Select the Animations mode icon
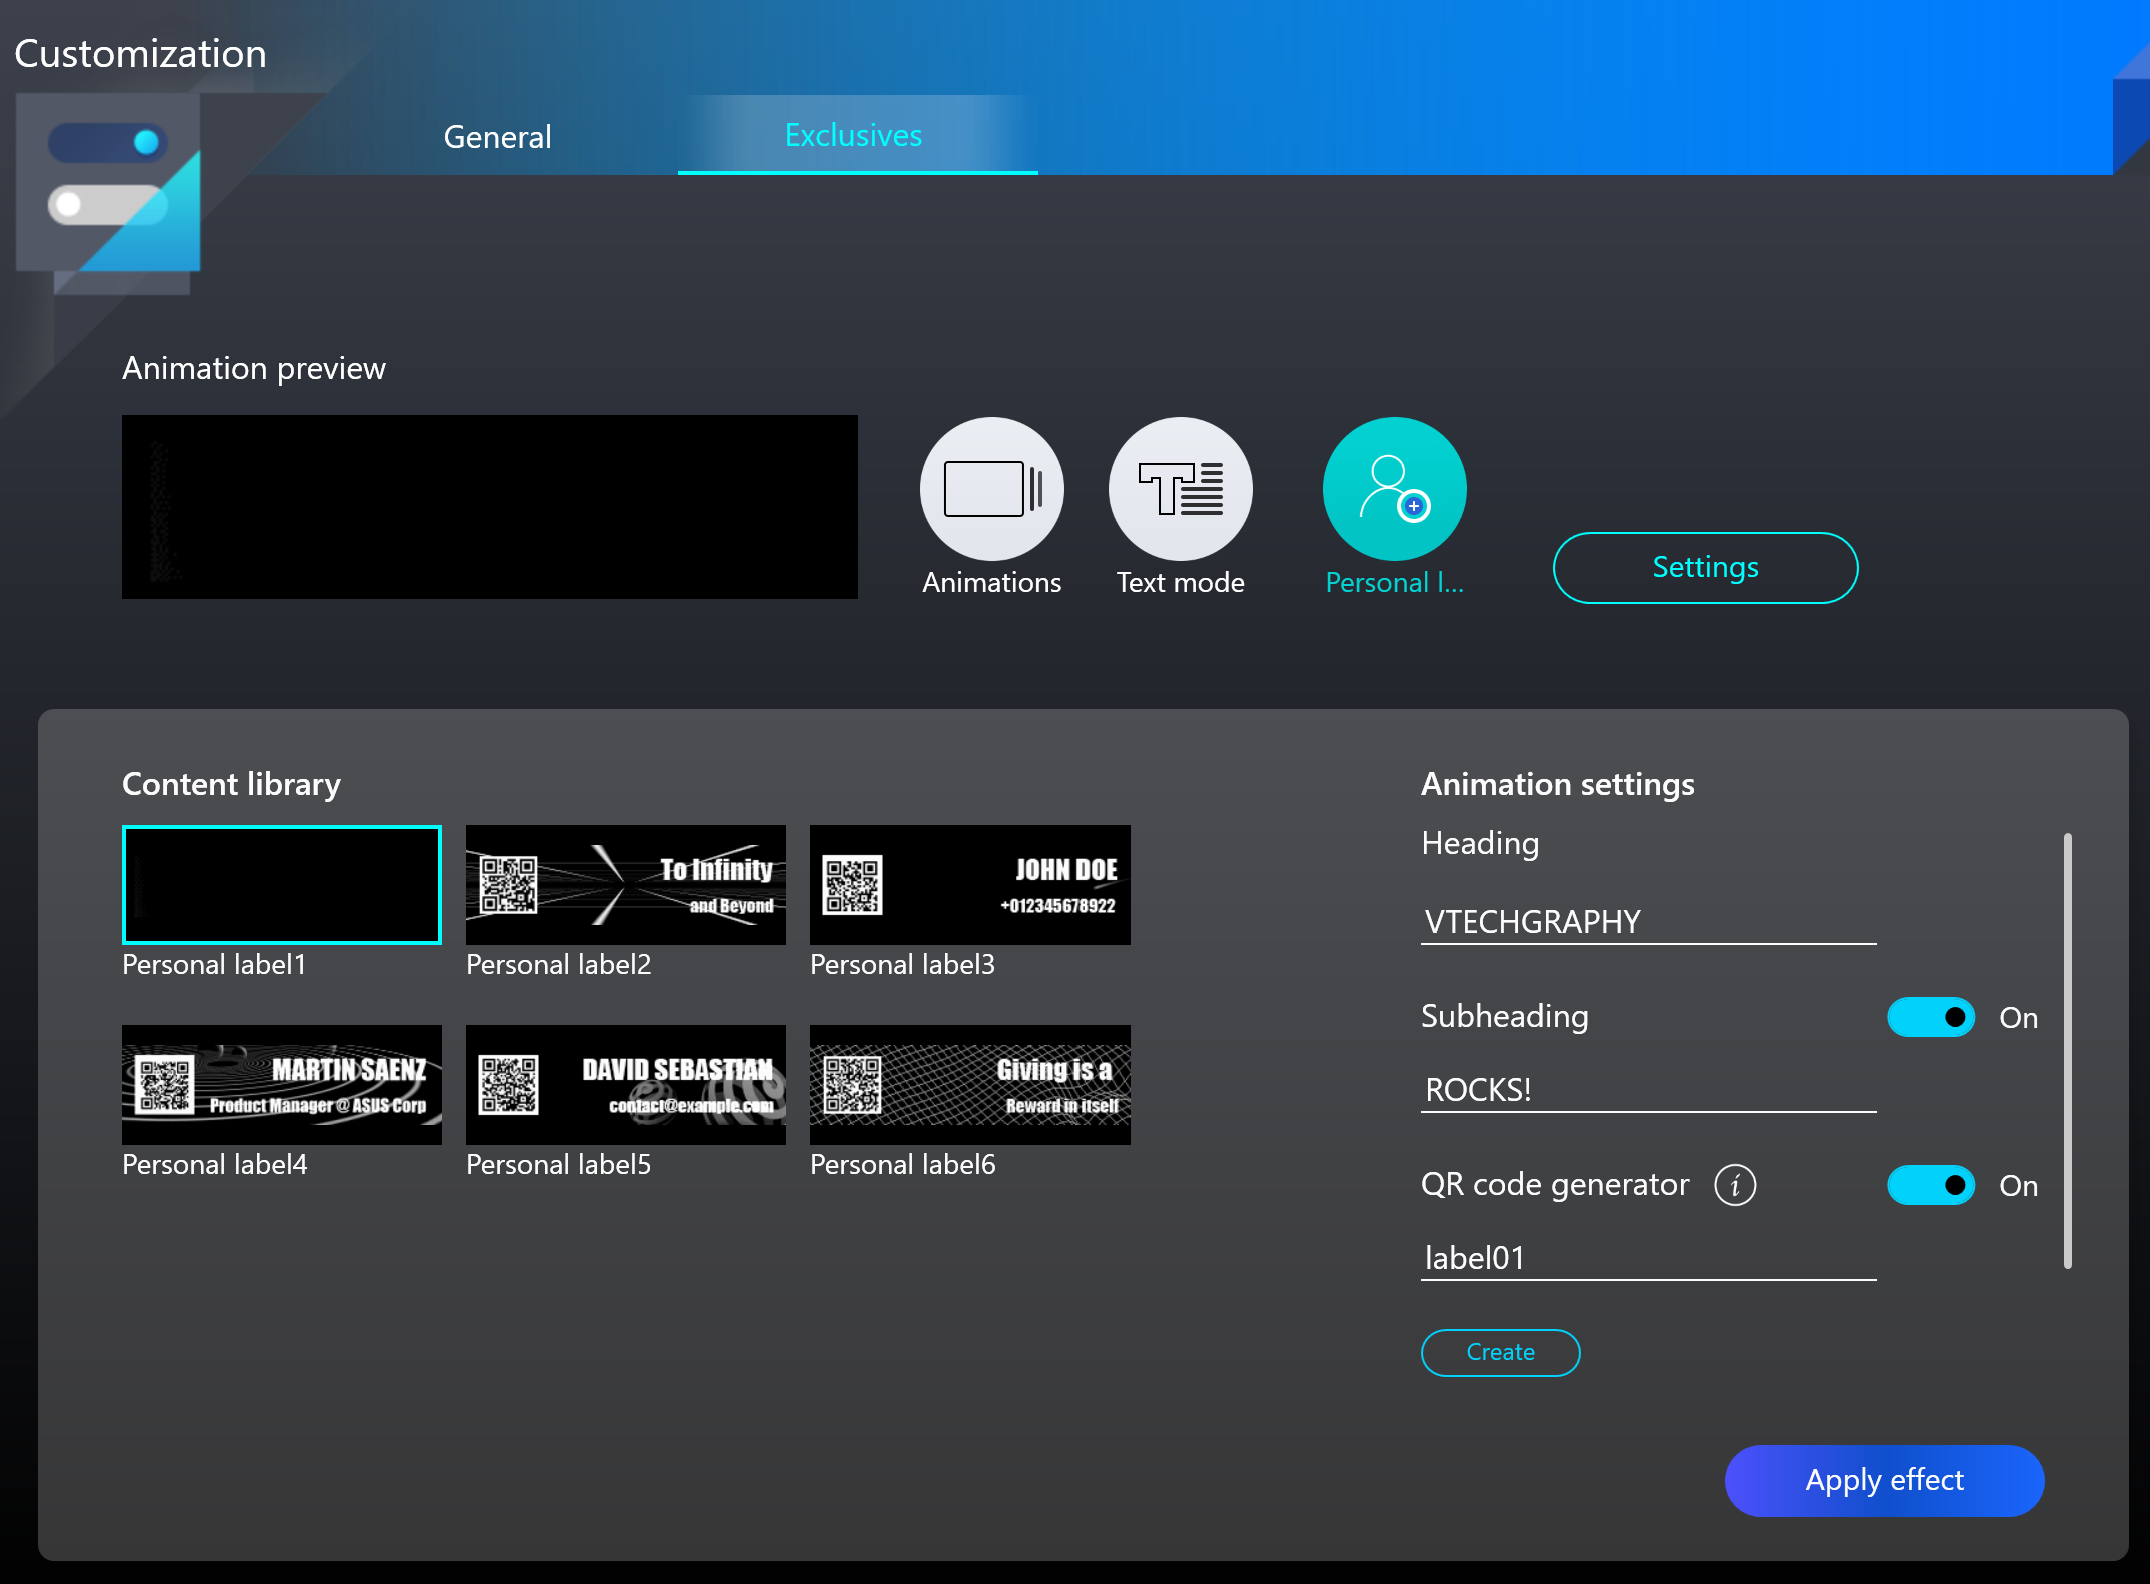 tap(991, 489)
